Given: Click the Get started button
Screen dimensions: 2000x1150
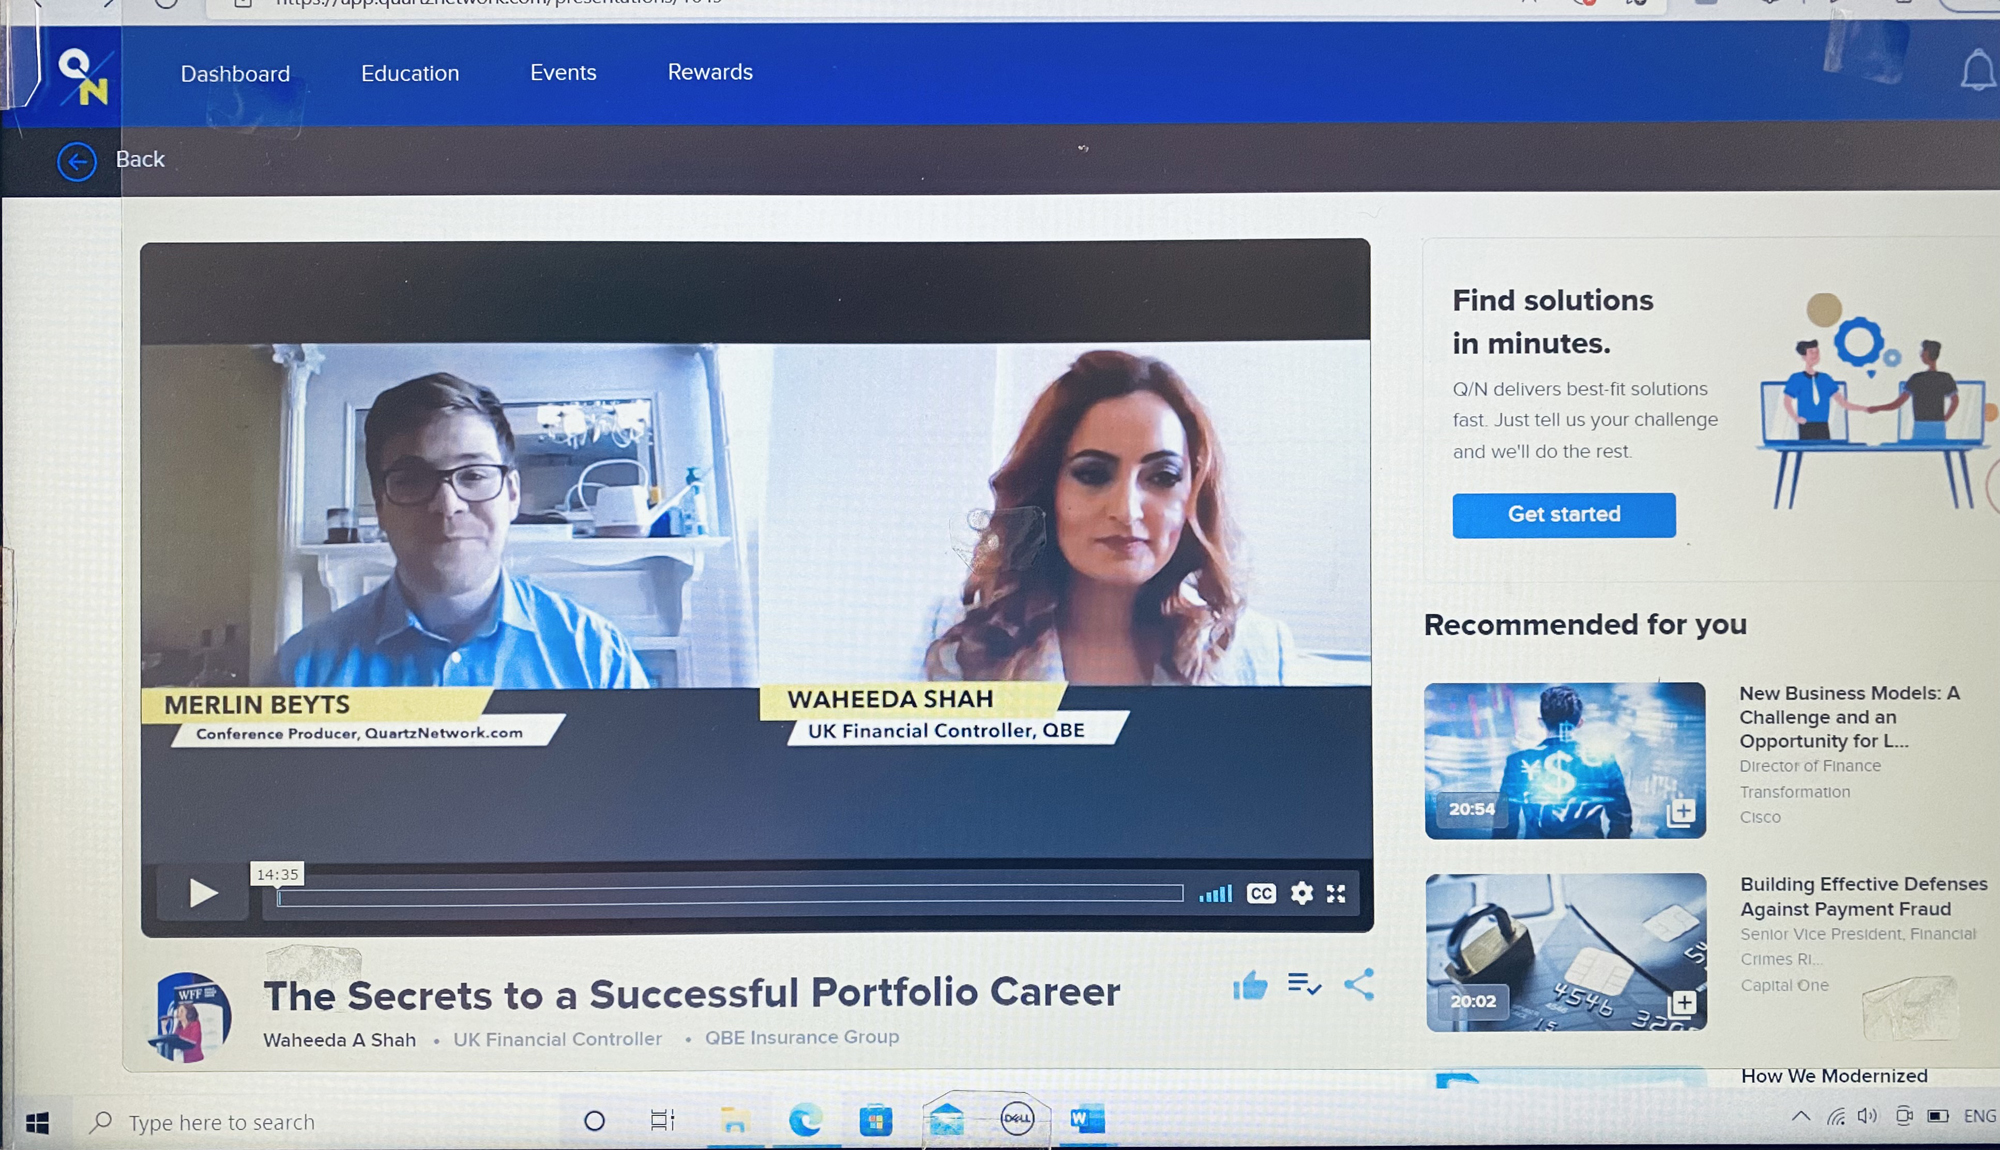Looking at the screenshot, I should [x=1564, y=515].
